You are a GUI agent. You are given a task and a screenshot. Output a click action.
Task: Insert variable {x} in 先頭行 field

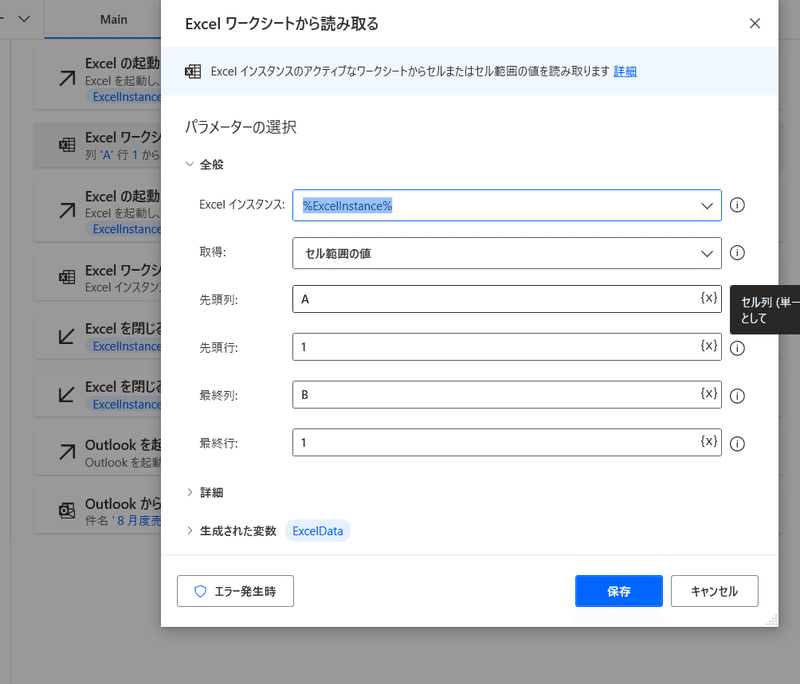(x=709, y=346)
